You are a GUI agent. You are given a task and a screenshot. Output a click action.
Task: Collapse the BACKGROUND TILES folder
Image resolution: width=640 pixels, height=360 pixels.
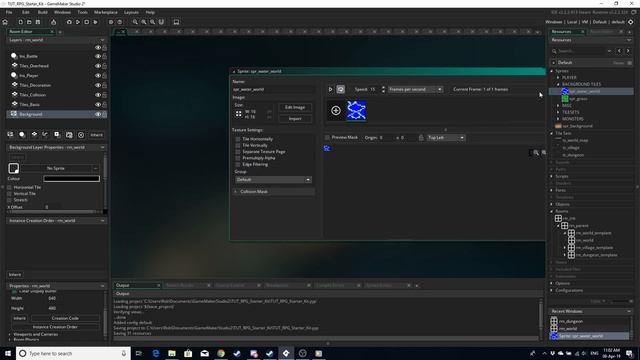558,84
